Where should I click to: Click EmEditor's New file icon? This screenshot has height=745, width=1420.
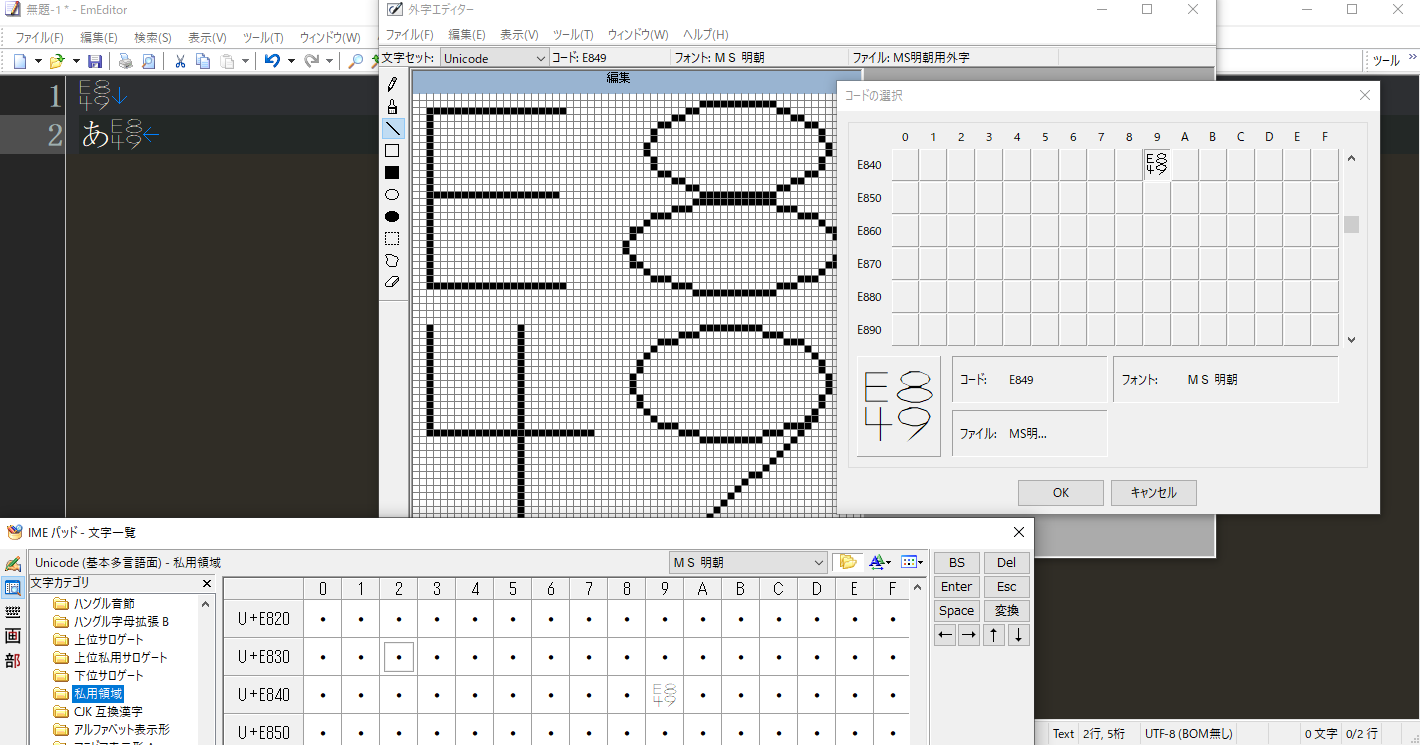20,61
